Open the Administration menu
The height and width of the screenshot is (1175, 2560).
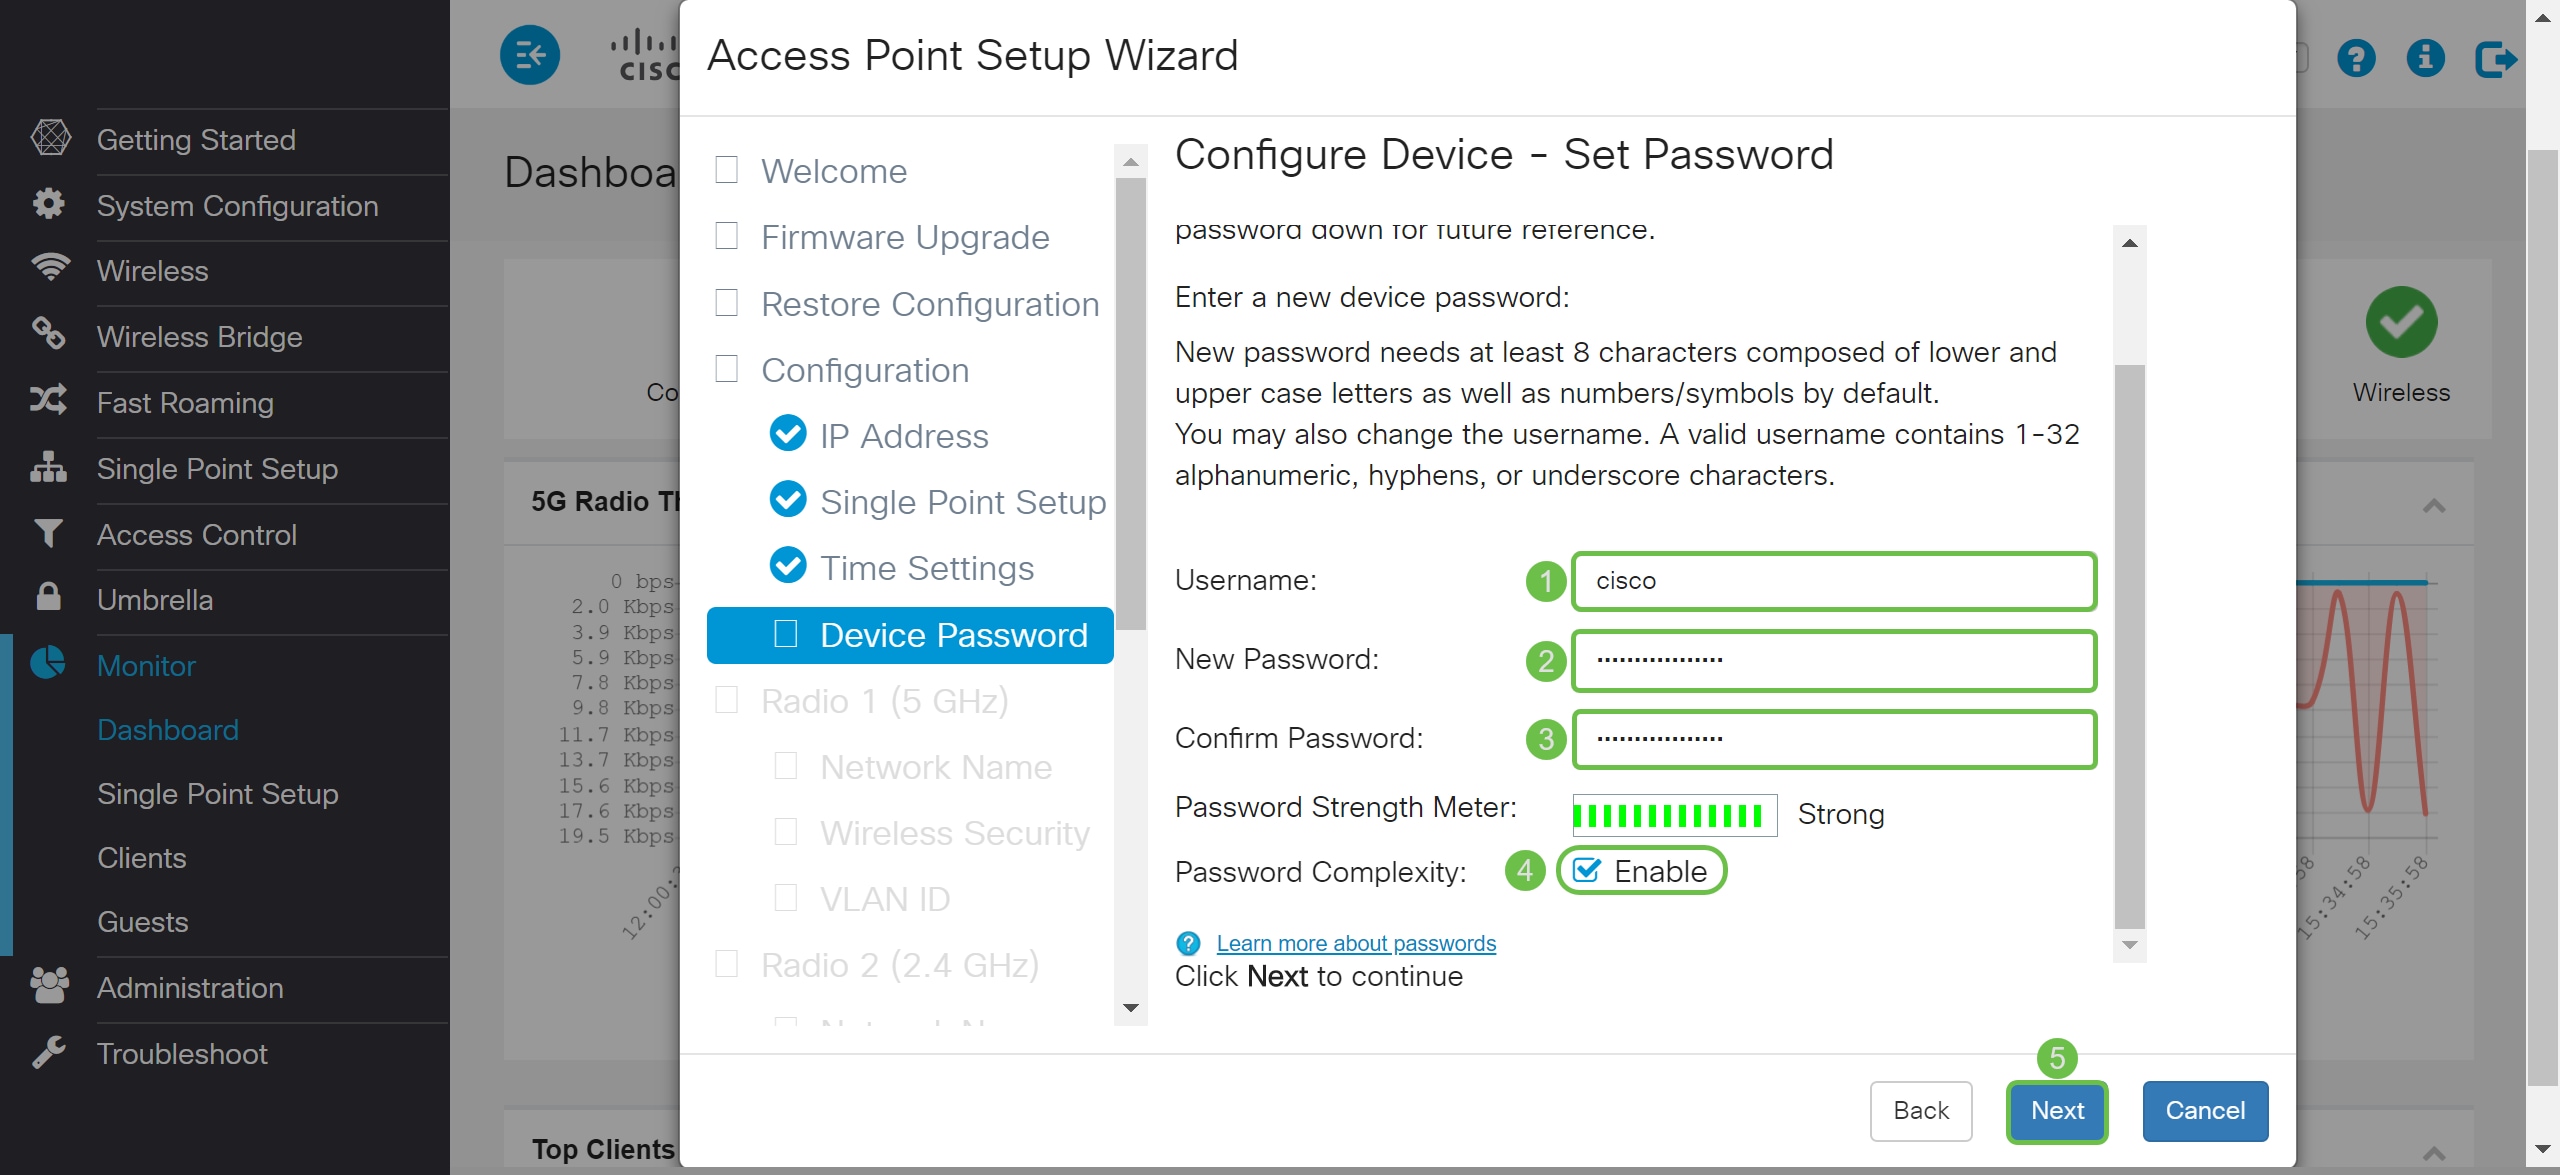[x=190, y=988]
